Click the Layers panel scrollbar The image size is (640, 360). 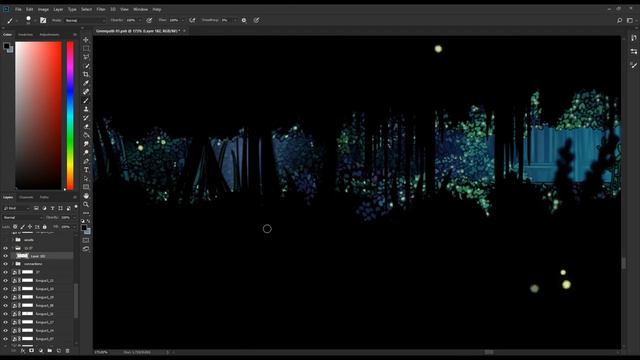[76, 300]
